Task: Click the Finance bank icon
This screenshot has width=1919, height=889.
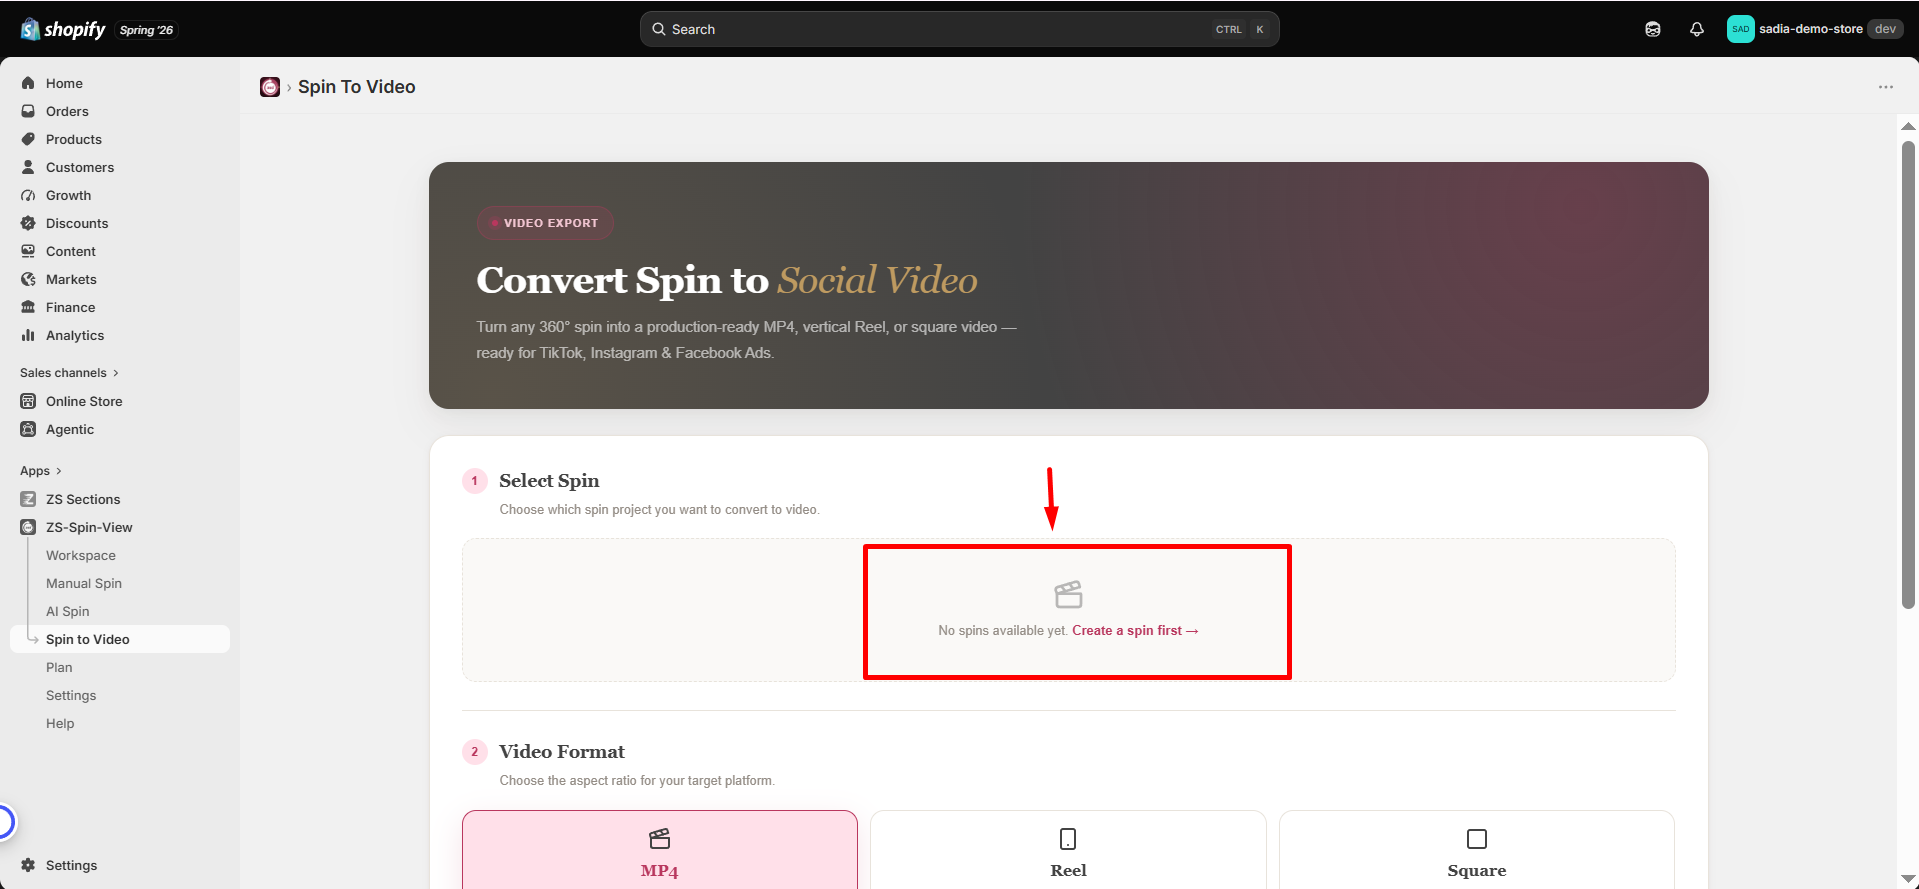Action: [x=28, y=307]
